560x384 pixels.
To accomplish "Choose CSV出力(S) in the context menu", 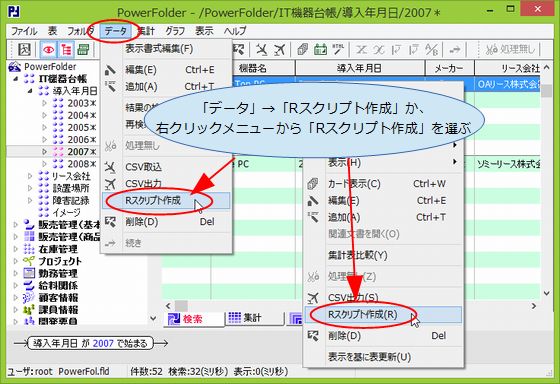I will 383,298.
